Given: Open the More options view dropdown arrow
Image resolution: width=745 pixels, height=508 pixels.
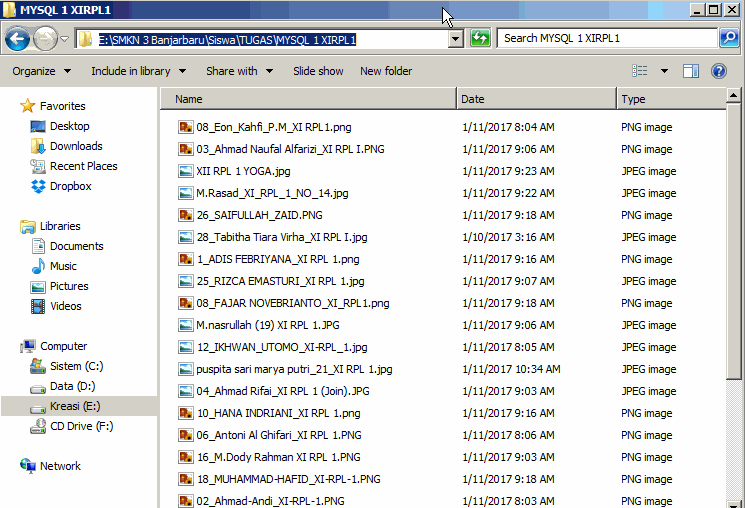Looking at the screenshot, I should pos(664,71).
